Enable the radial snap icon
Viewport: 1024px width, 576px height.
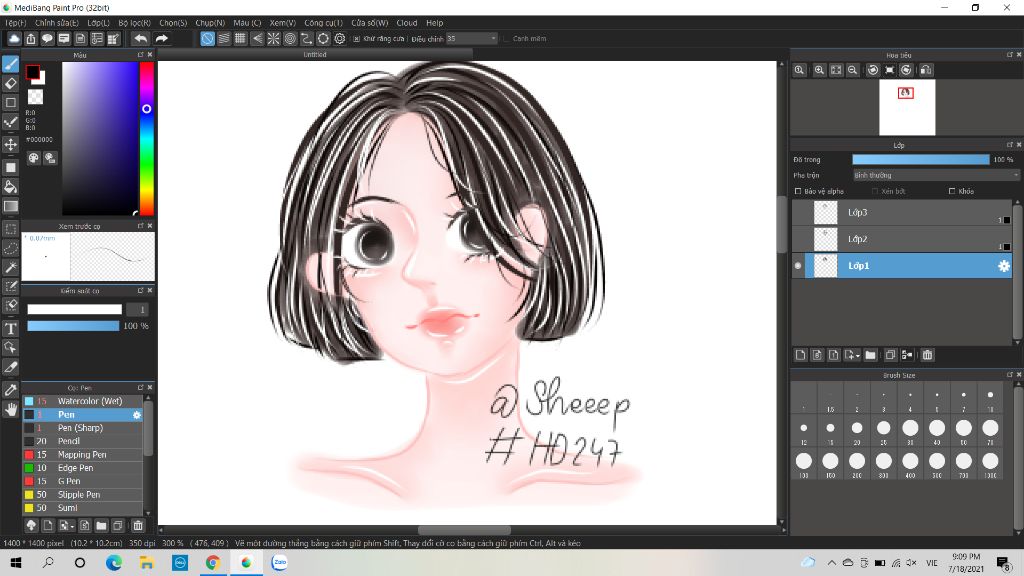click(x=274, y=39)
